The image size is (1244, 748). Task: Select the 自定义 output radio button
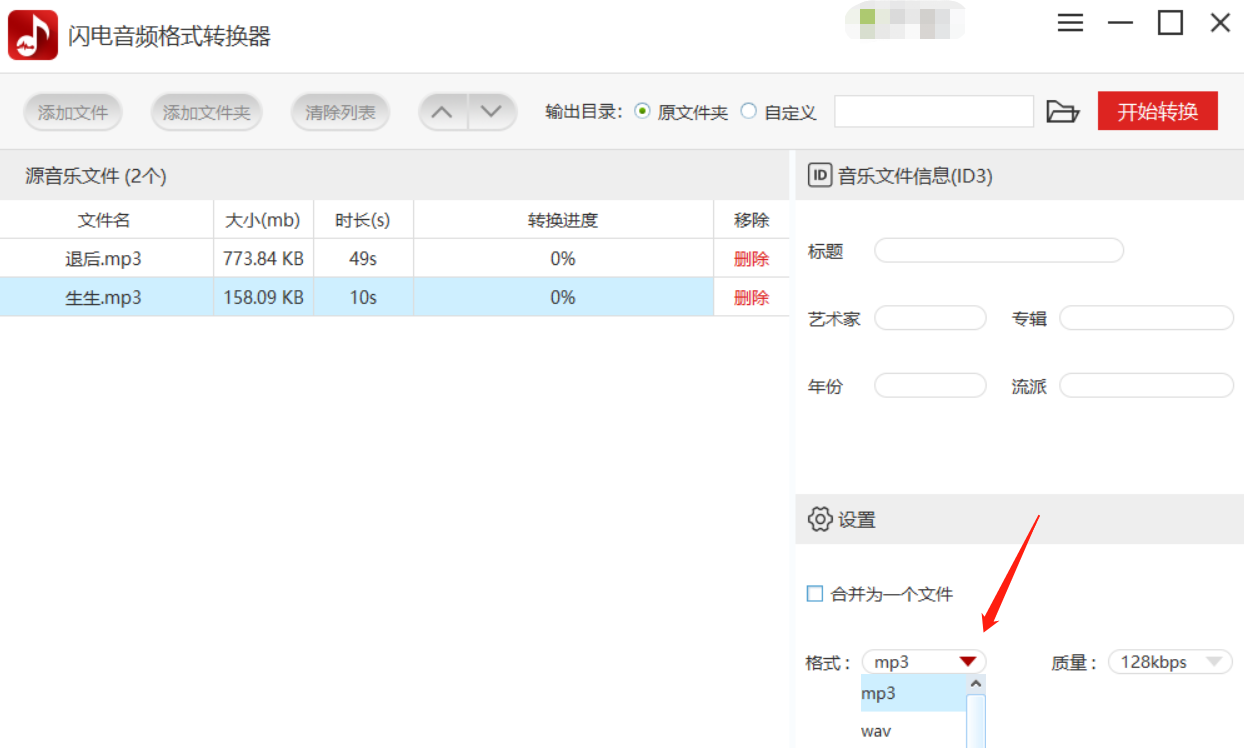click(x=748, y=111)
